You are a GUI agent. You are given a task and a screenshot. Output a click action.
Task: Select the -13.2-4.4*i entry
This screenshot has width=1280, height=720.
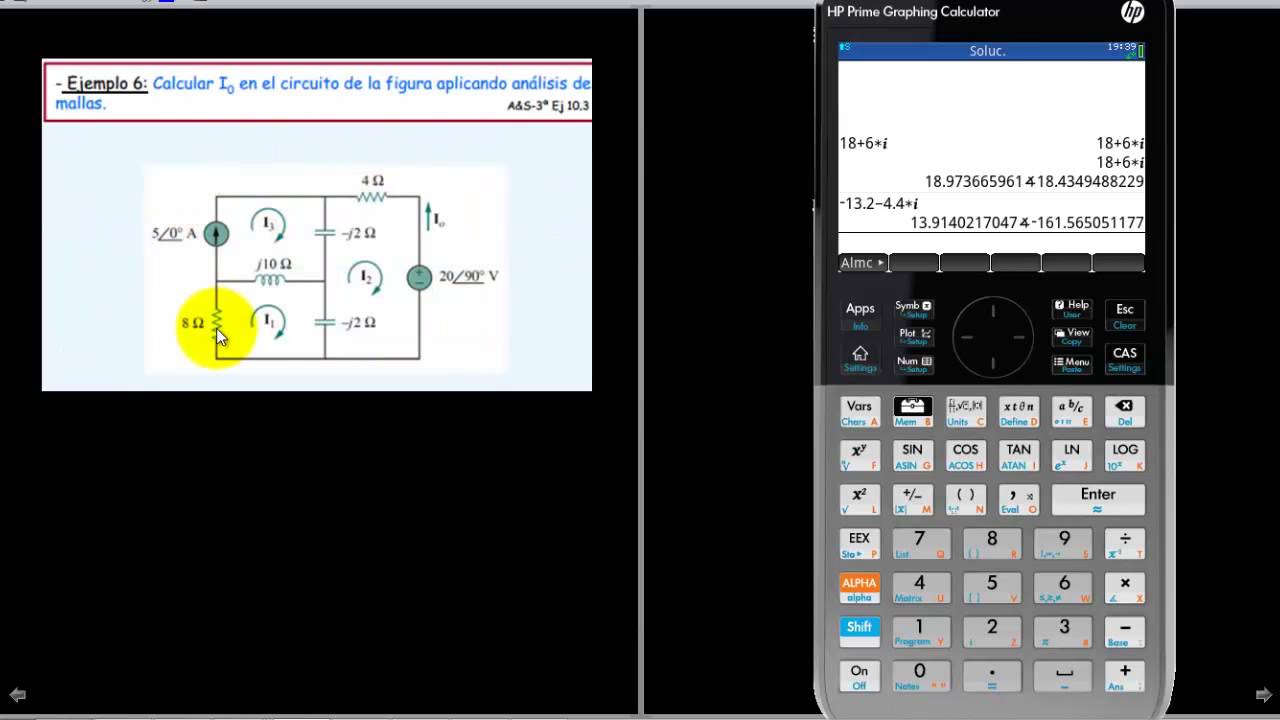coord(879,204)
